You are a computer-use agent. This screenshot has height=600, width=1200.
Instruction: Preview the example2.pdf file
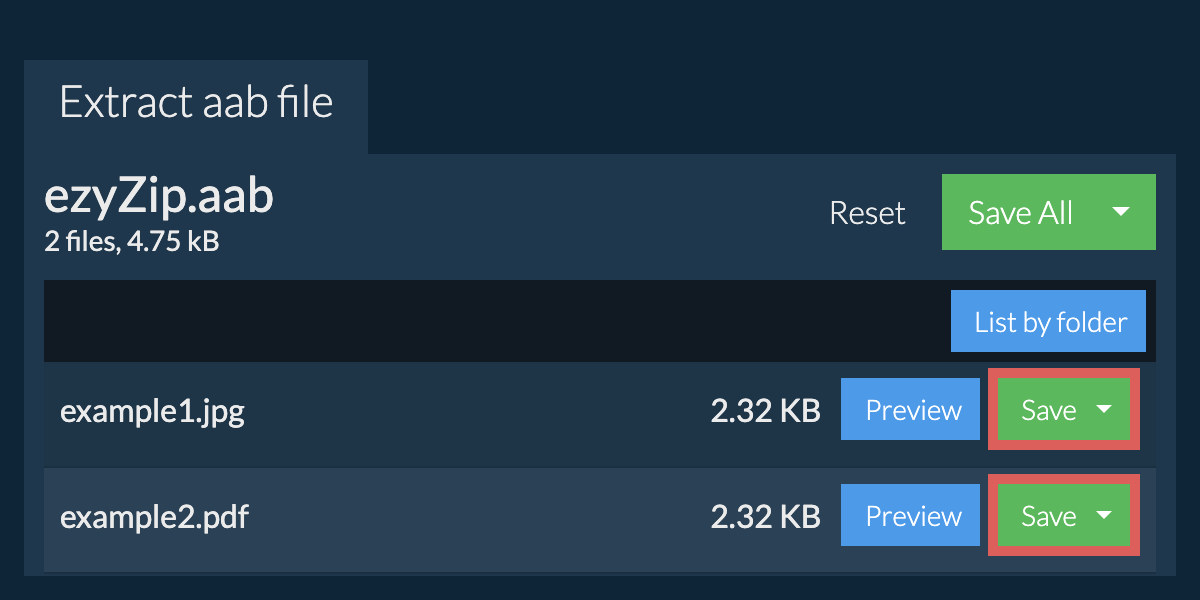pos(913,516)
